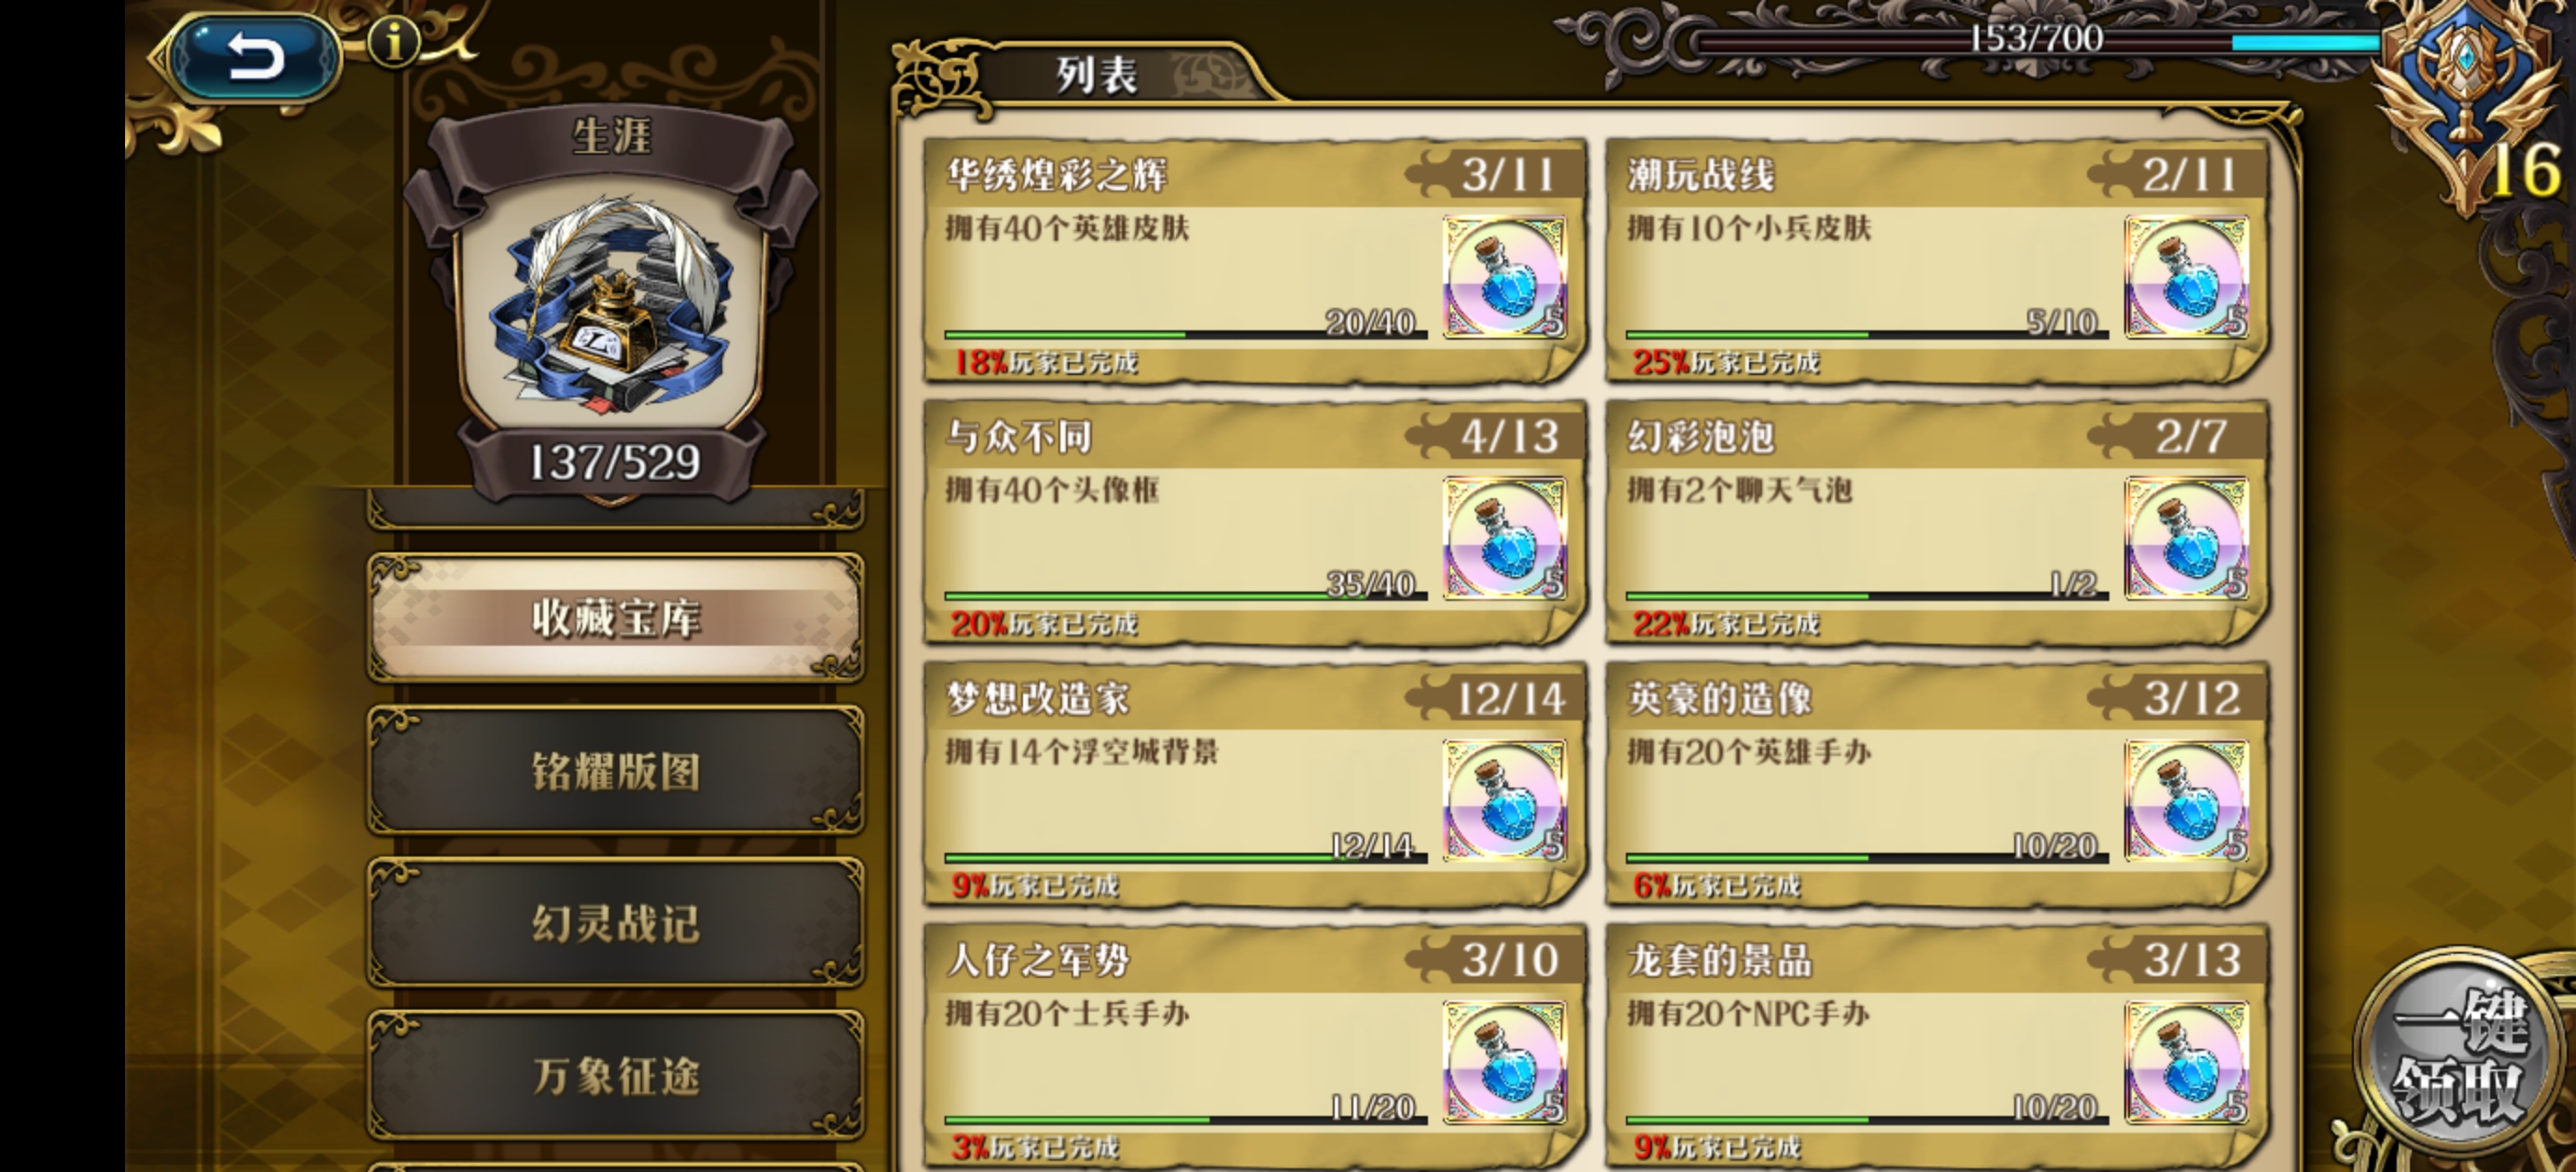Tap the potion reward for 幻彩泡泡
This screenshot has width=2576, height=1172.
pyautogui.click(x=2186, y=539)
